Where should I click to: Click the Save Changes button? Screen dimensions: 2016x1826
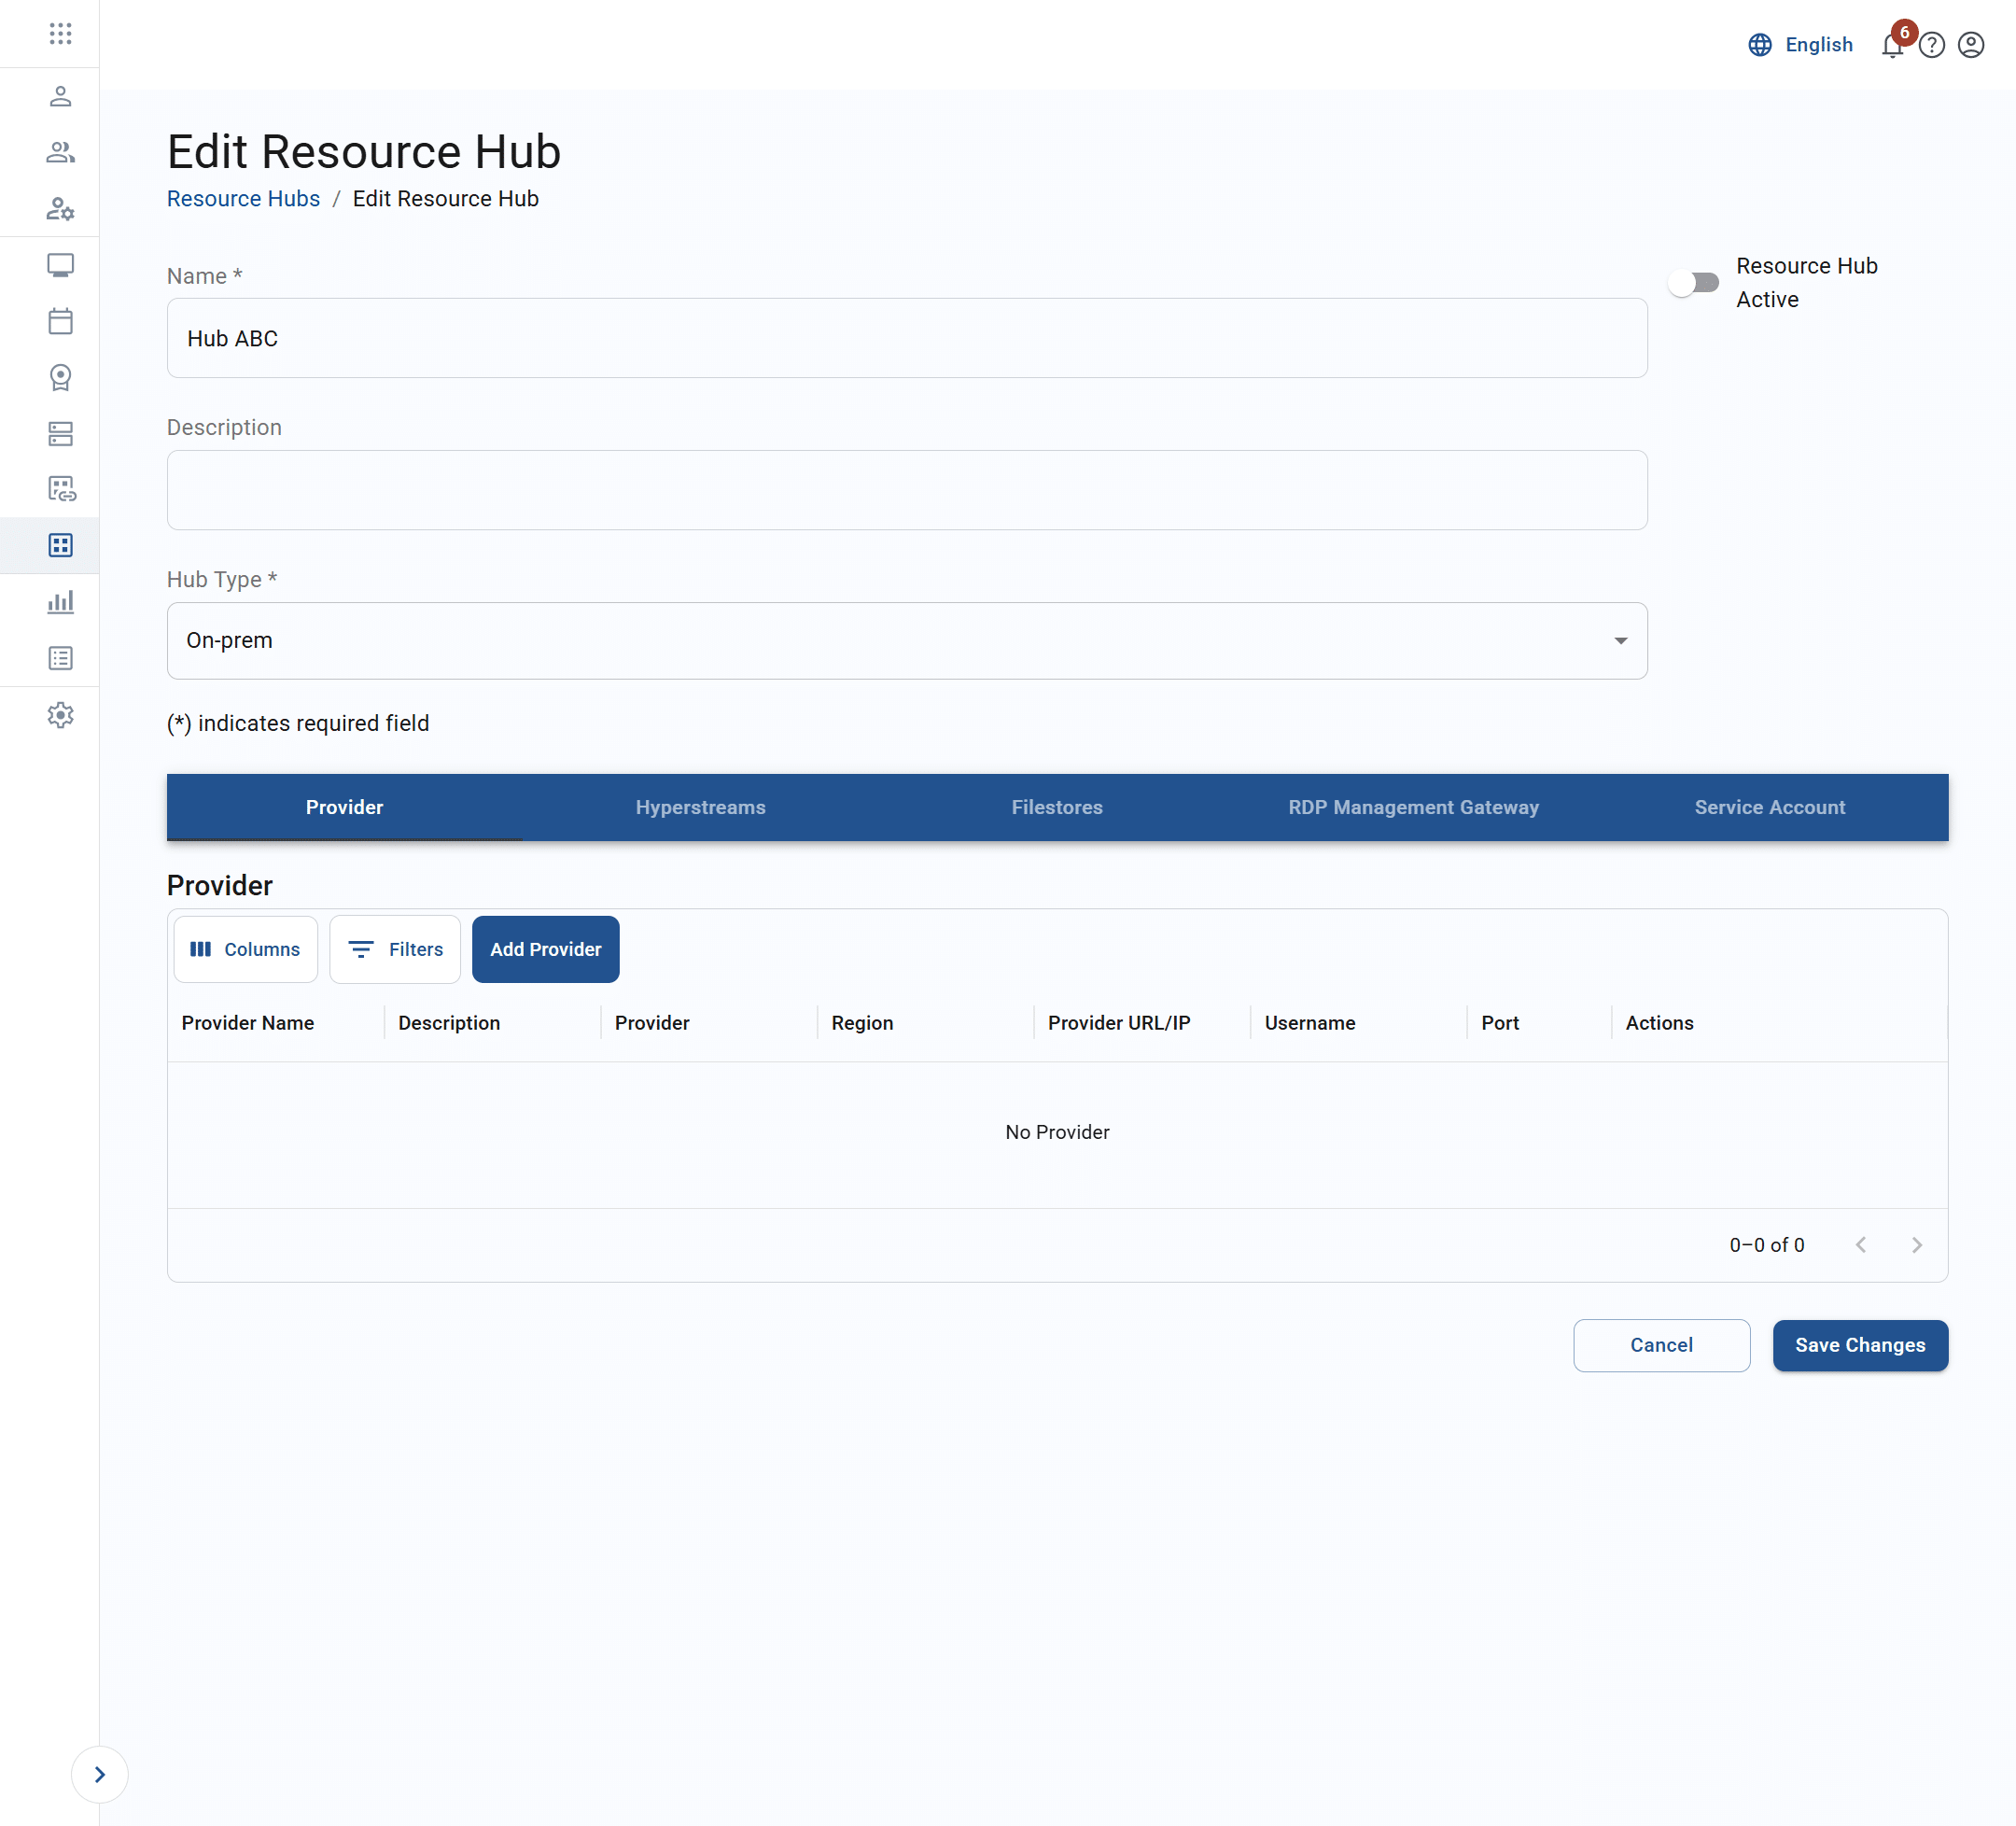tap(1859, 1345)
